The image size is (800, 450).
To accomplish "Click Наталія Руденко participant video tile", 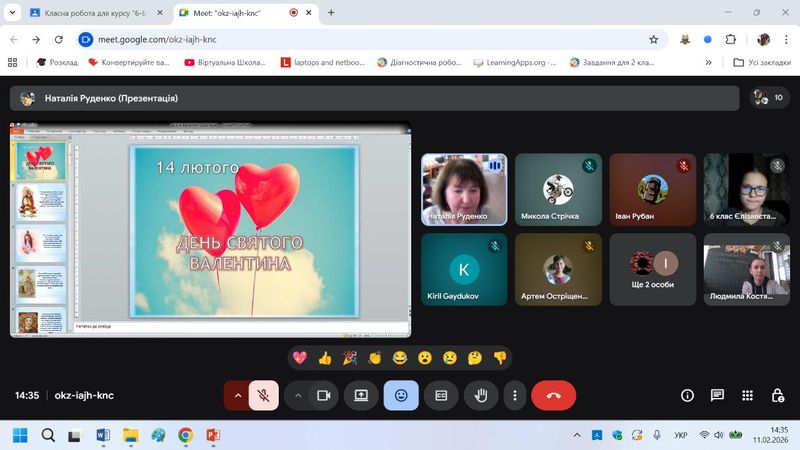I will [x=464, y=189].
